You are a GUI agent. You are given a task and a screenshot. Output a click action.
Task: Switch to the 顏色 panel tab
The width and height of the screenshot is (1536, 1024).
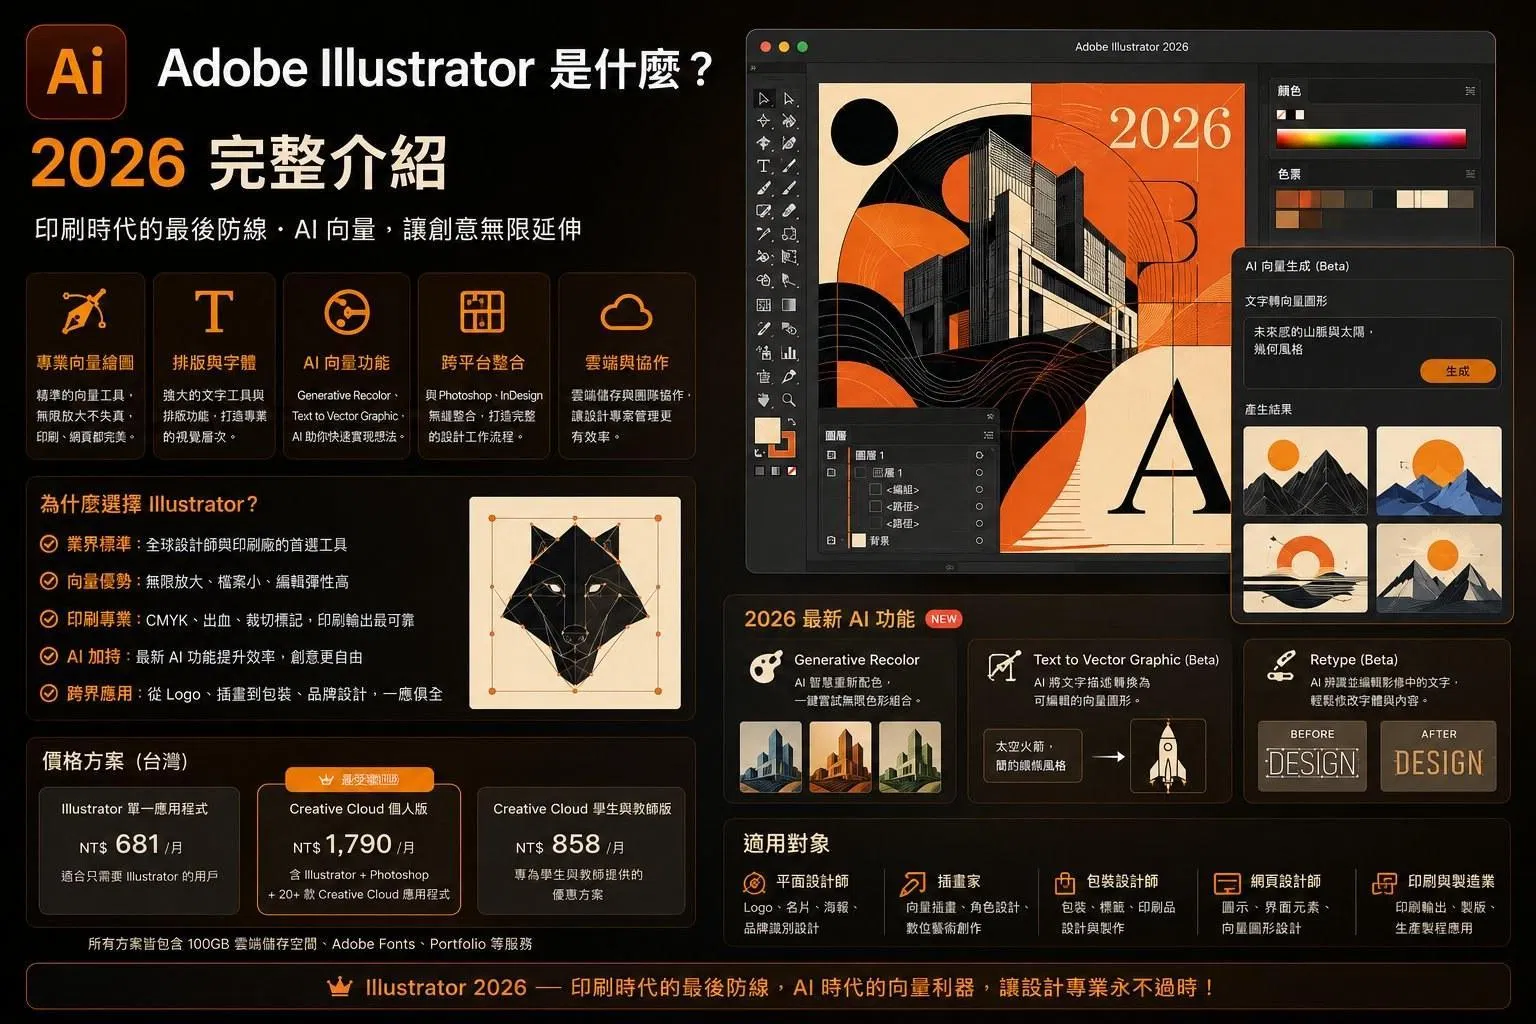1289,91
